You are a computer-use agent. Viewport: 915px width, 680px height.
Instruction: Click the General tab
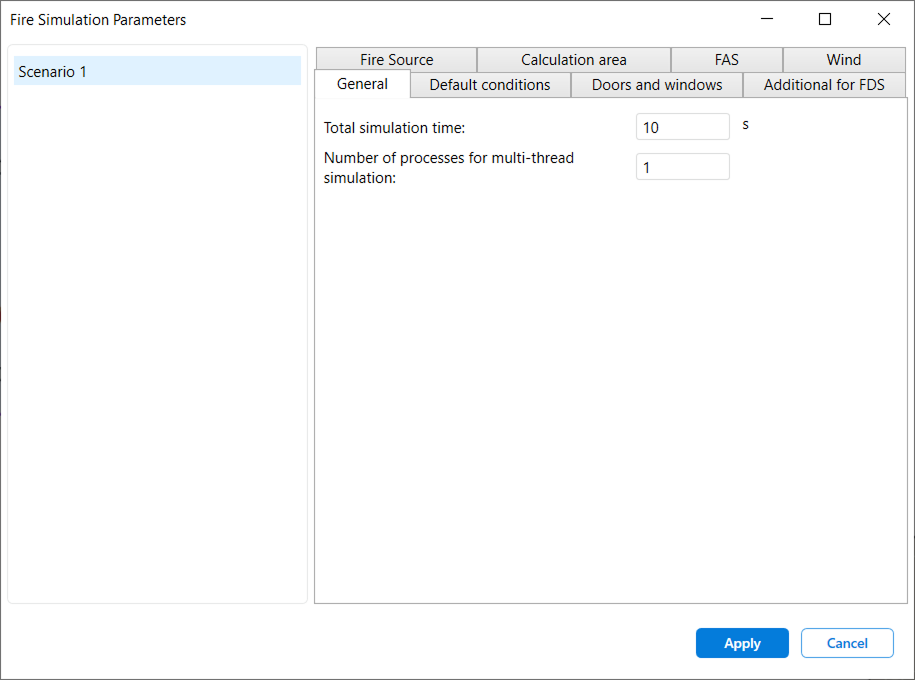tap(362, 84)
